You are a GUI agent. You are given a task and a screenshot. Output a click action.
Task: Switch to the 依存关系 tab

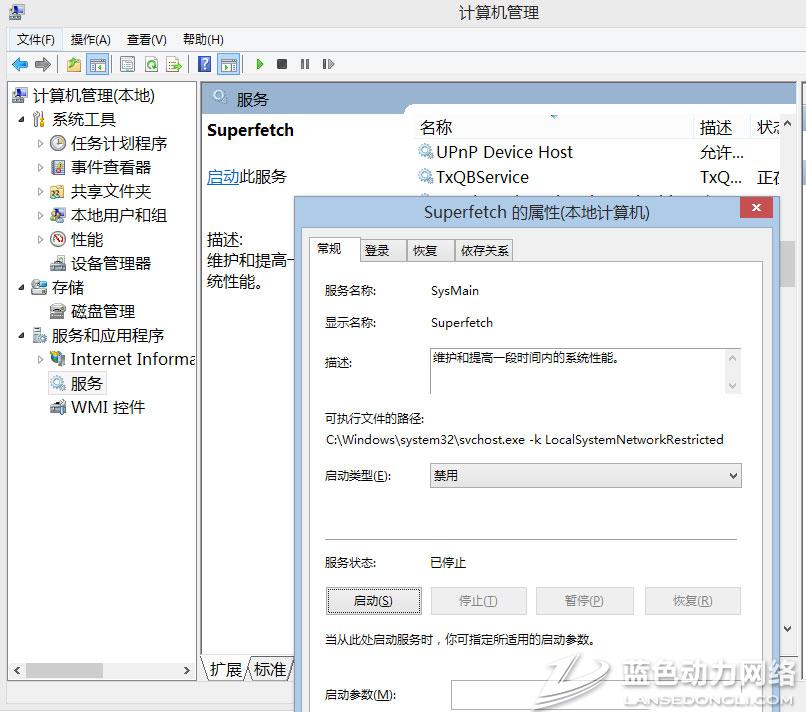(485, 250)
